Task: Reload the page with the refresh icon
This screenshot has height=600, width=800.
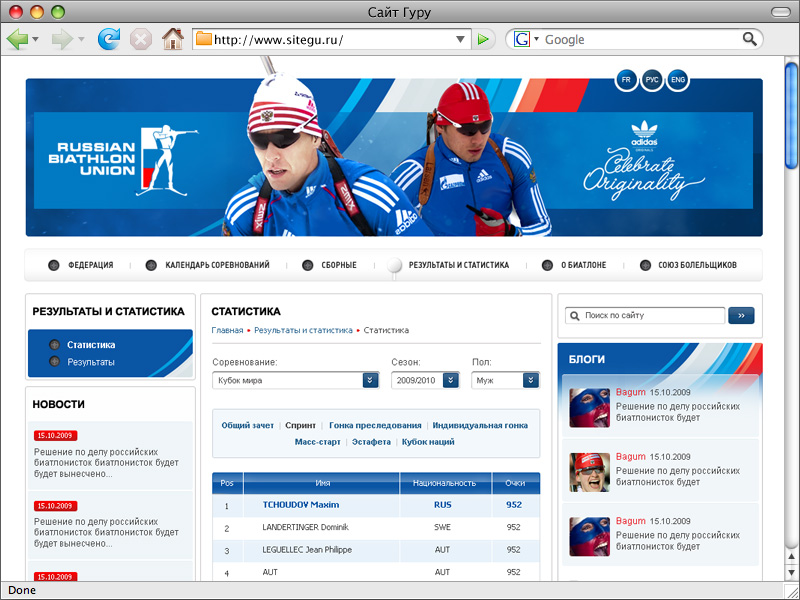Action: pos(109,39)
